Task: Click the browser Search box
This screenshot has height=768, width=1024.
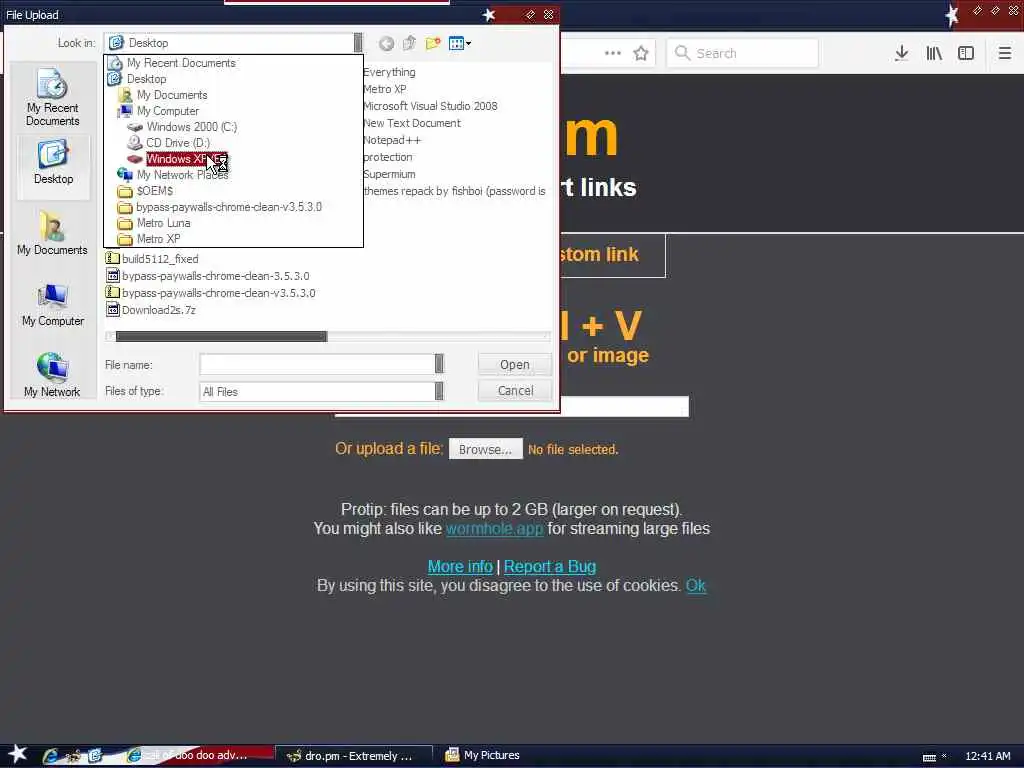Action: (x=743, y=53)
